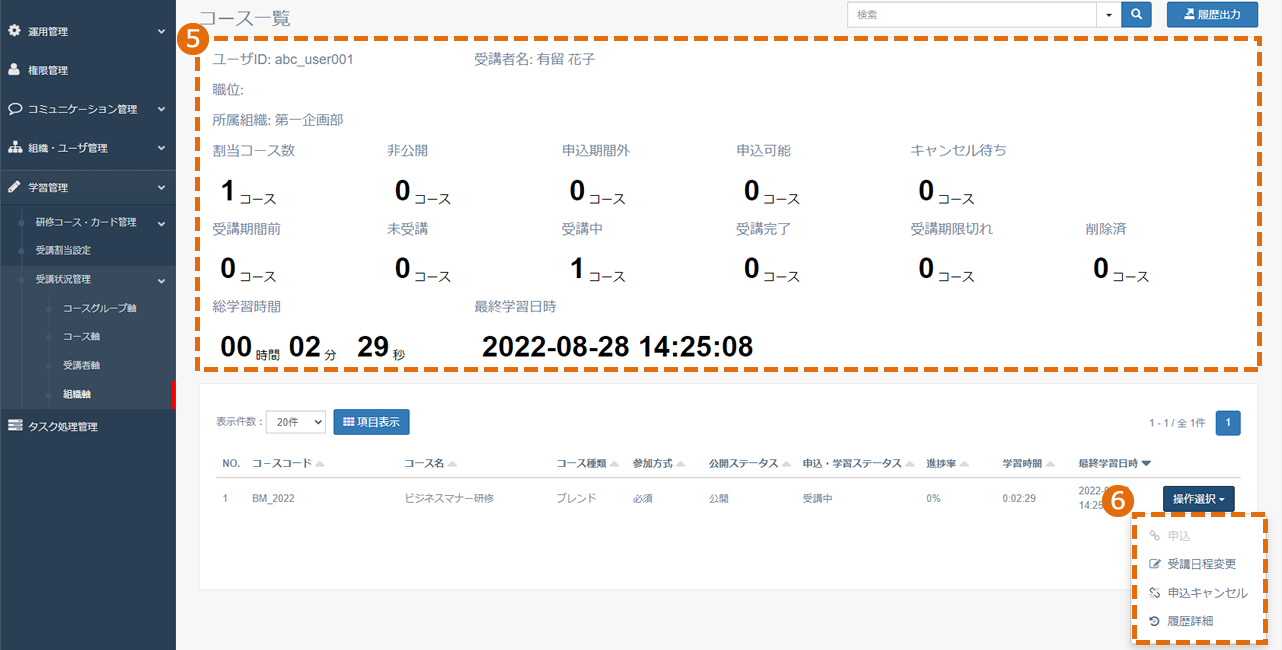Click the 項目表示 button

[371, 422]
